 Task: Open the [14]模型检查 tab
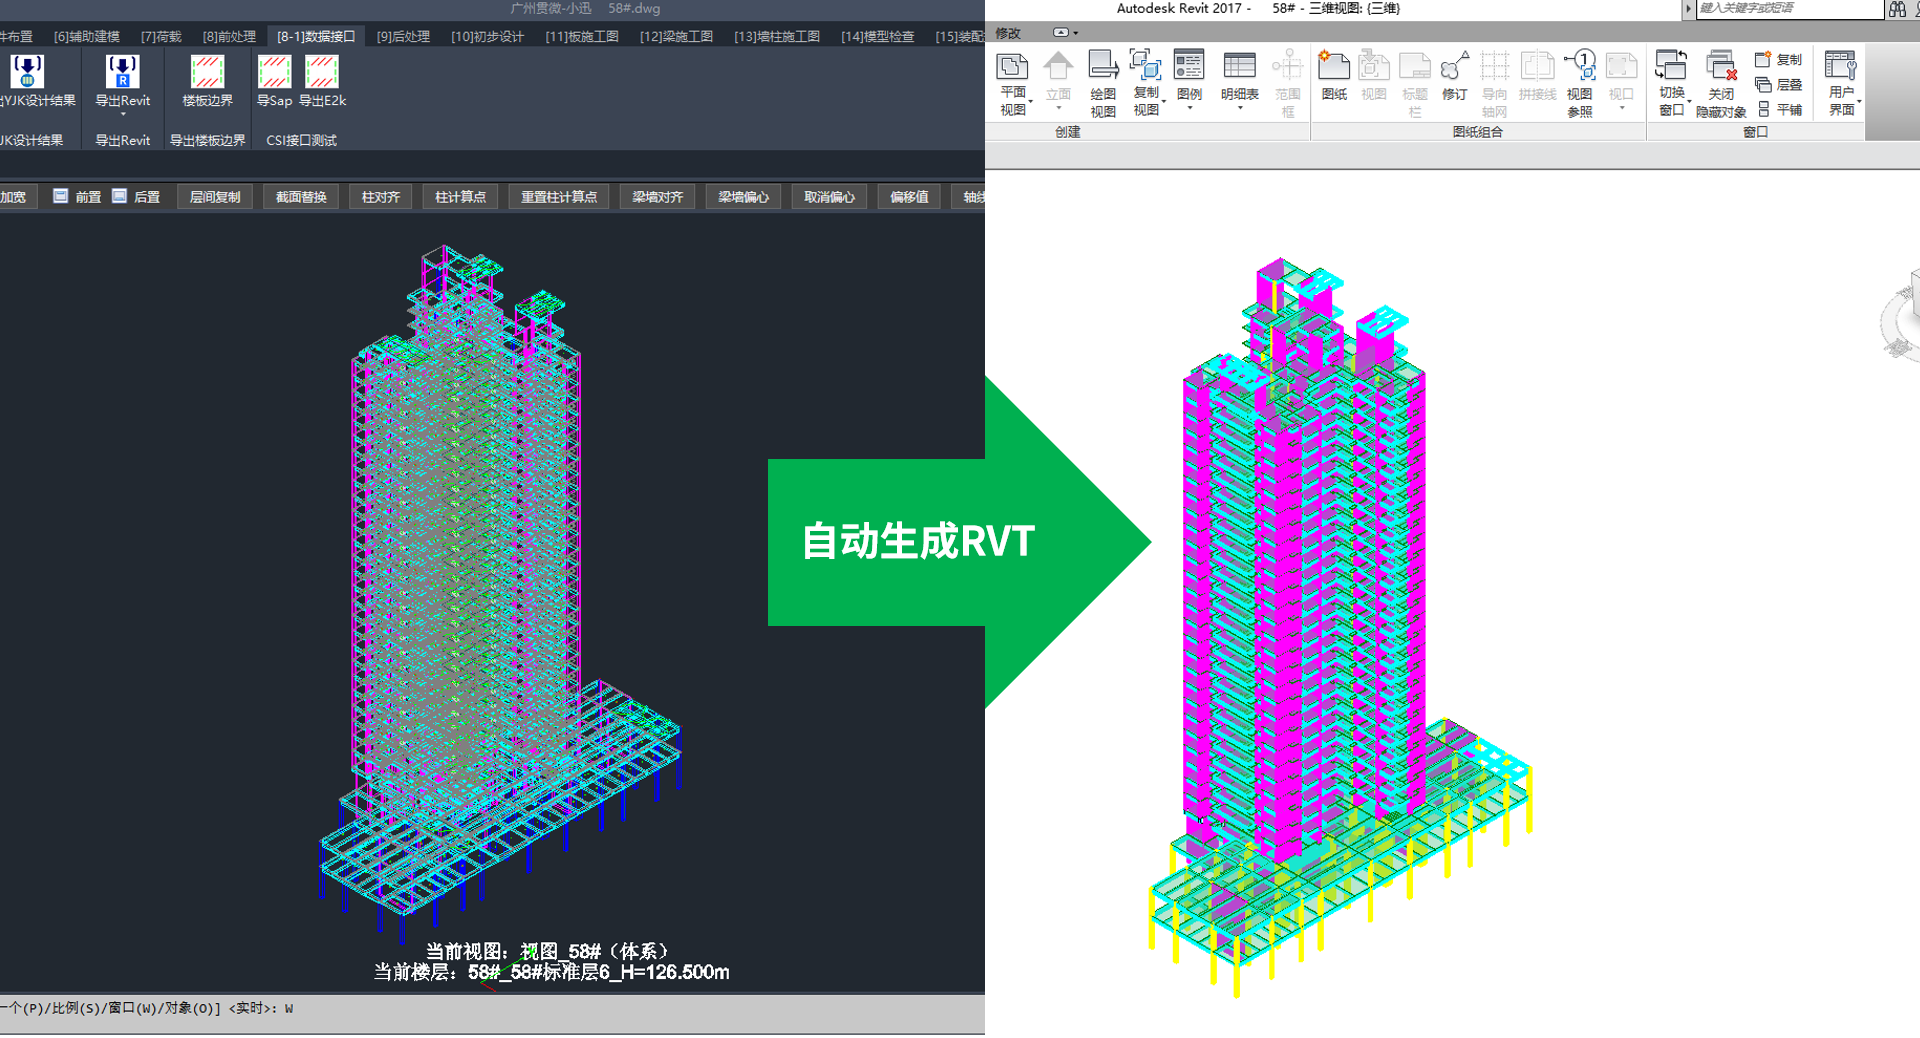pyautogui.click(x=877, y=36)
